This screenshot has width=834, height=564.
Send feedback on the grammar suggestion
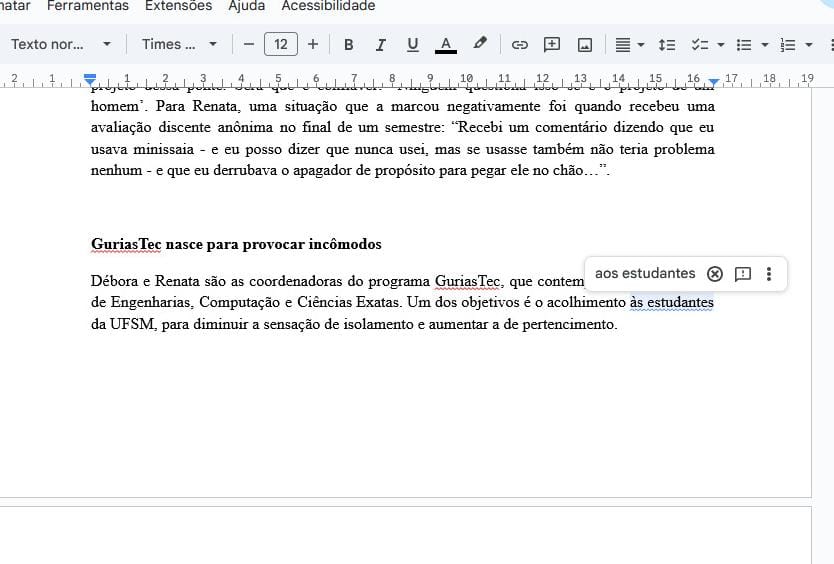tap(742, 274)
